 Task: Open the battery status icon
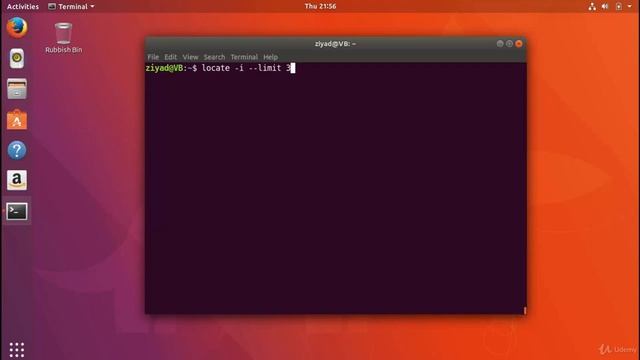(619, 7)
